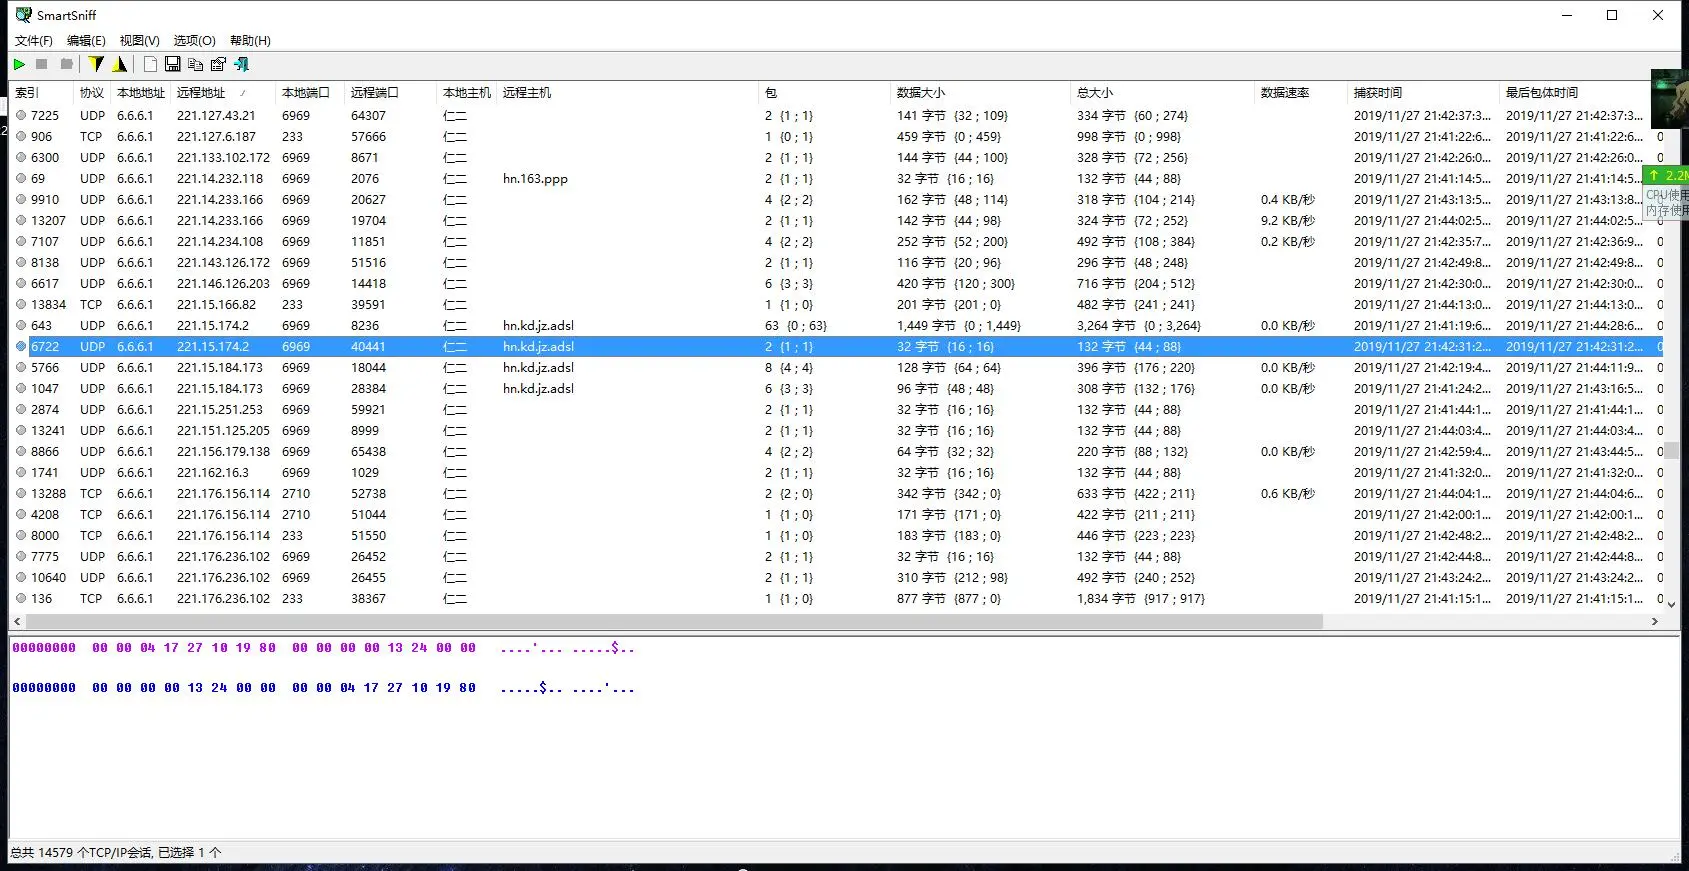Sort by the 数据速率 column header
Viewport: 1689px width, 871px height.
click(1300, 92)
